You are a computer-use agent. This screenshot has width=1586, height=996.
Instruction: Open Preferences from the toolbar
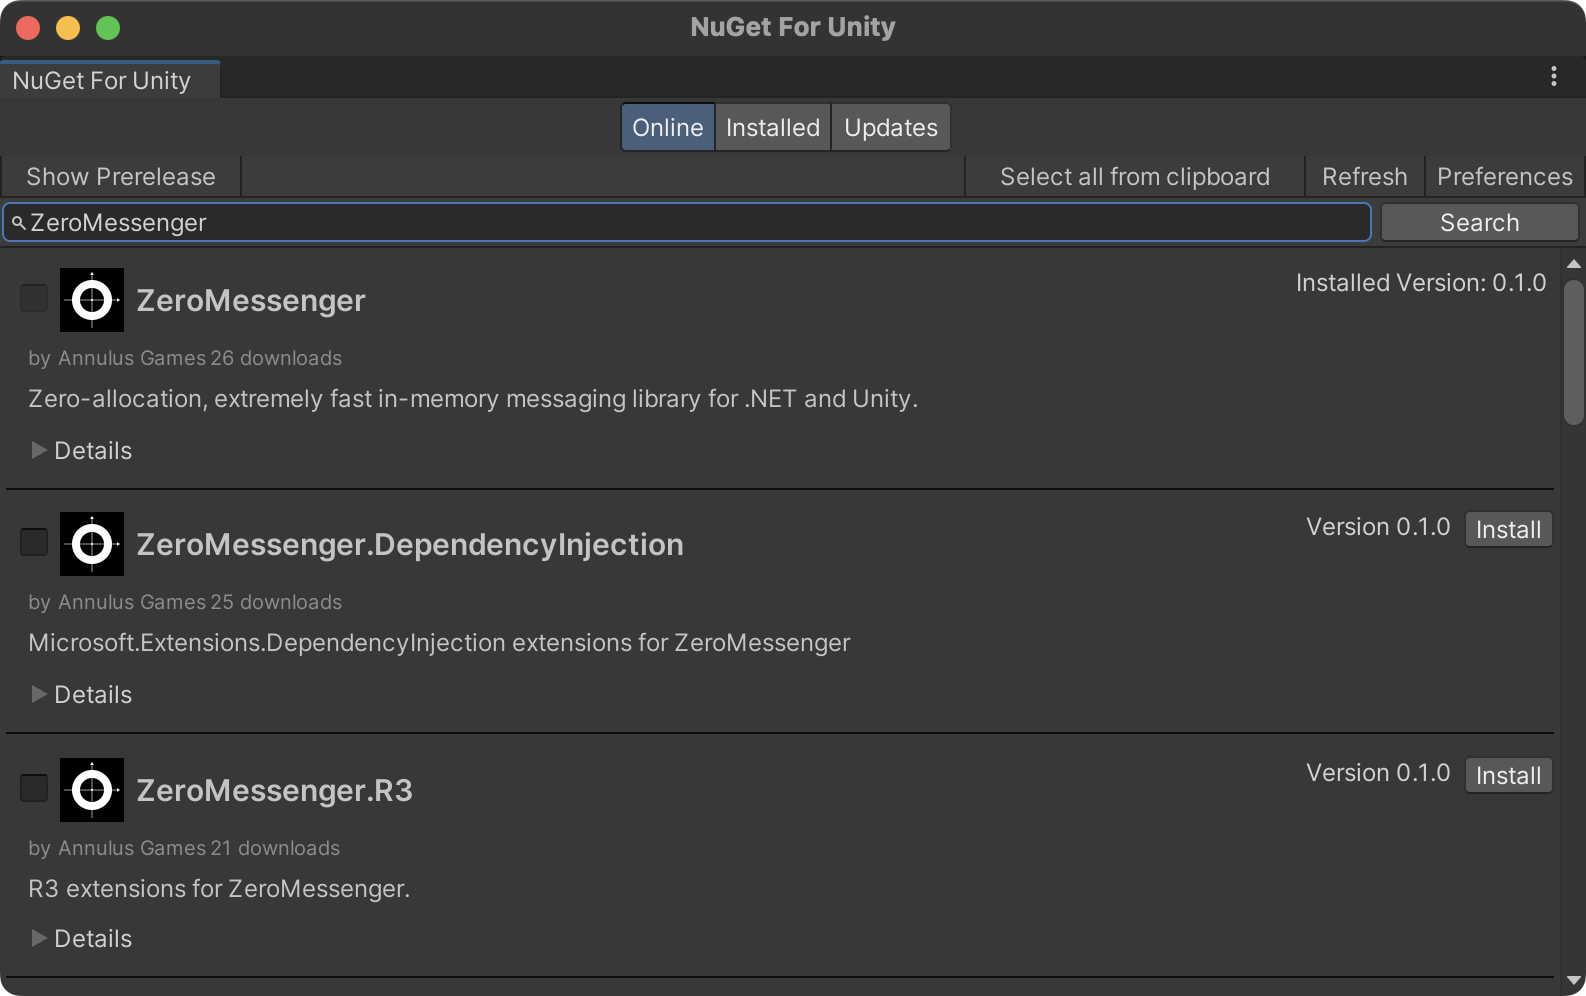click(1504, 177)
